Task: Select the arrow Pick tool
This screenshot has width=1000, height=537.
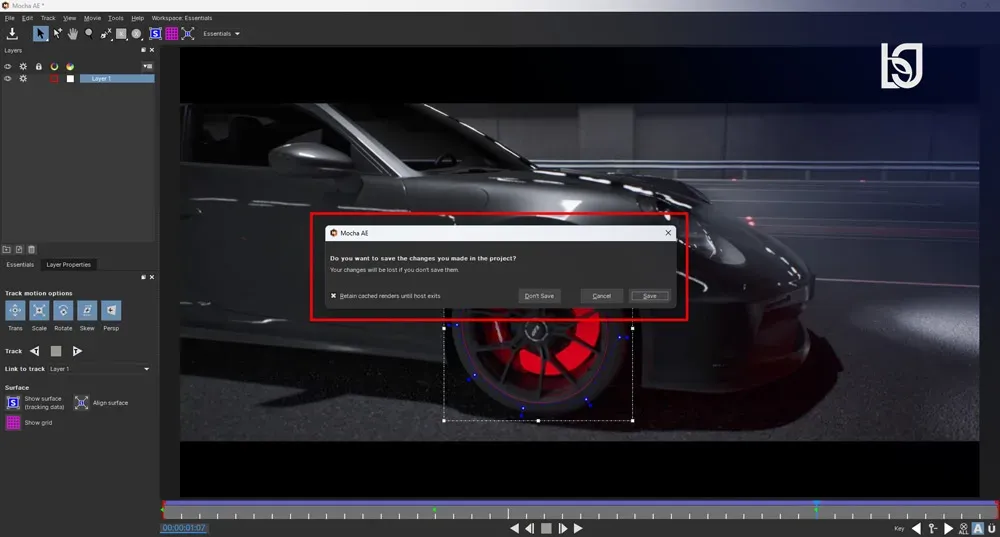Action: (40, 34)
